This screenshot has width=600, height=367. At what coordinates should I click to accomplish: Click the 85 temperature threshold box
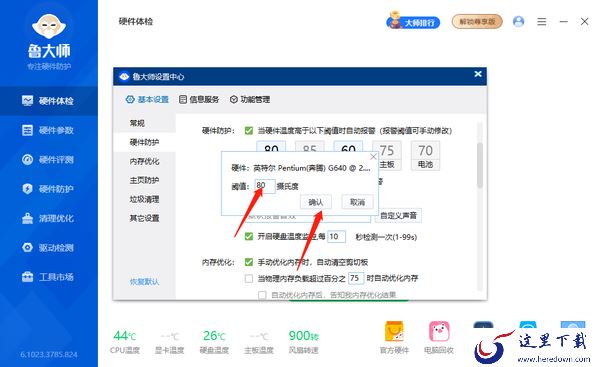click(x=310, y=147)
